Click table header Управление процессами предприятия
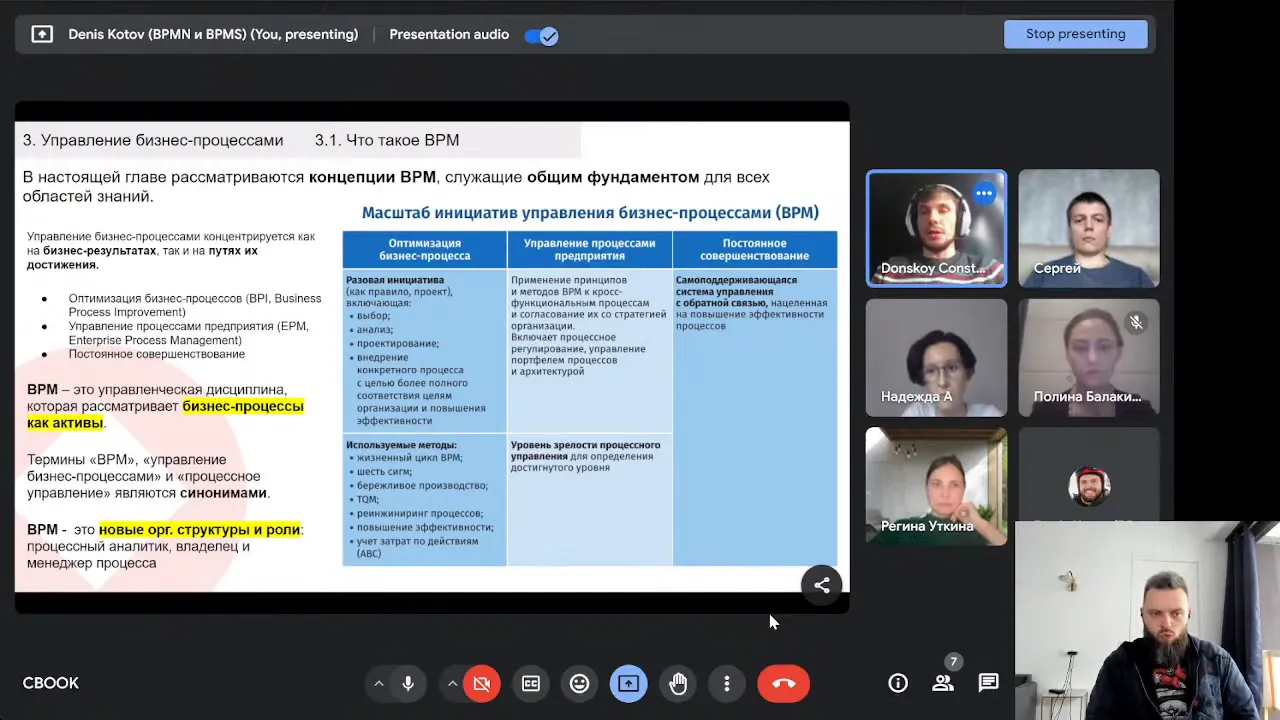This screenshot has height=720, width=1280. (590, 250)
